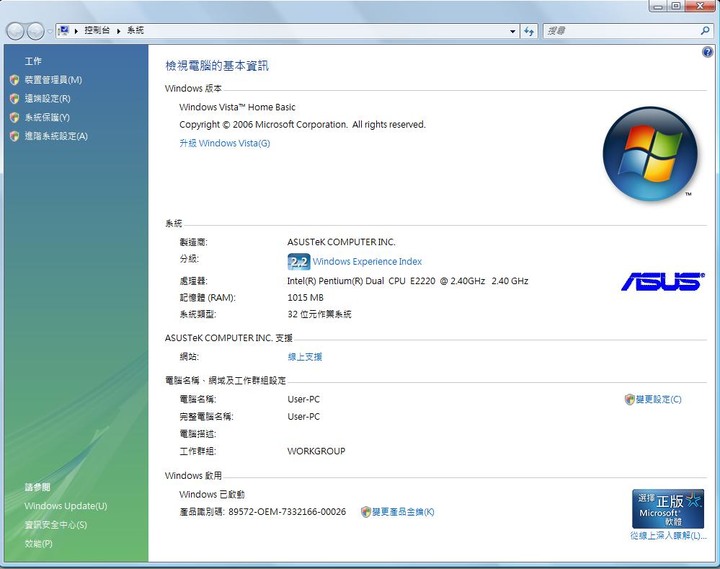Open the address bar history dropdown
The width and height of the screenshot is (720, 569).
coord(512,31)
